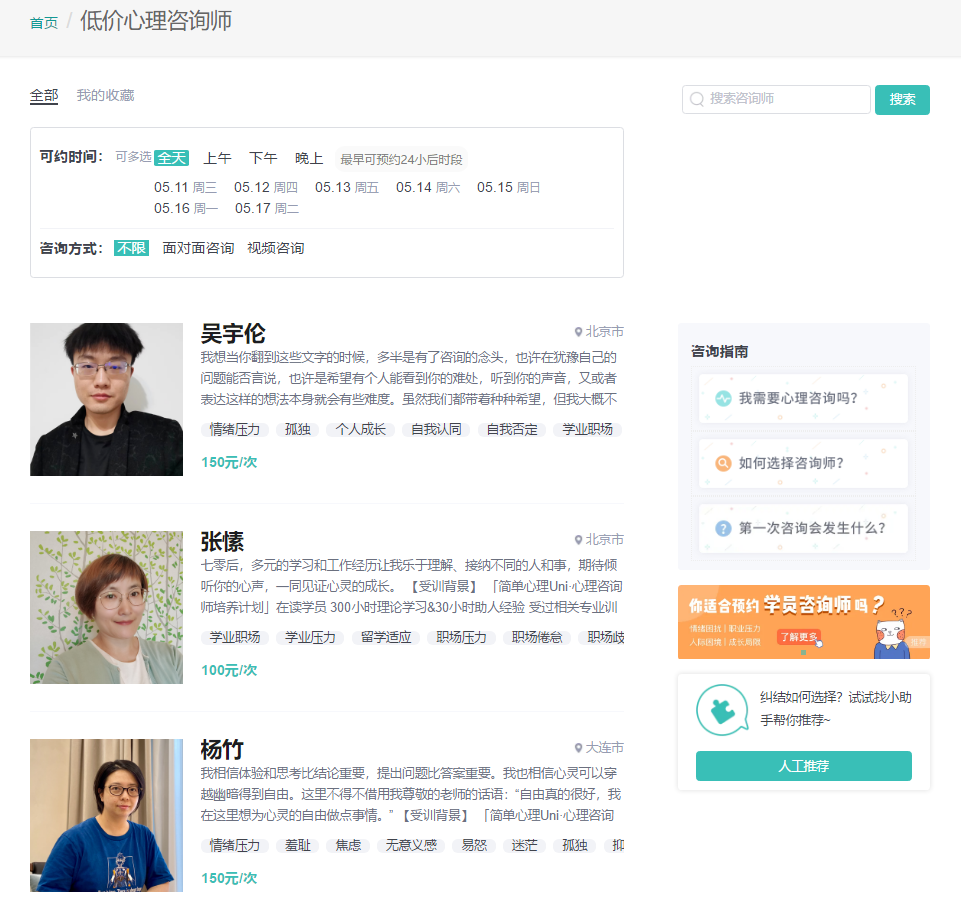Click location pin on 吴宇伦's card
Image resolution: width=961 pixels, height=910 pixels.
coord(578,332)
